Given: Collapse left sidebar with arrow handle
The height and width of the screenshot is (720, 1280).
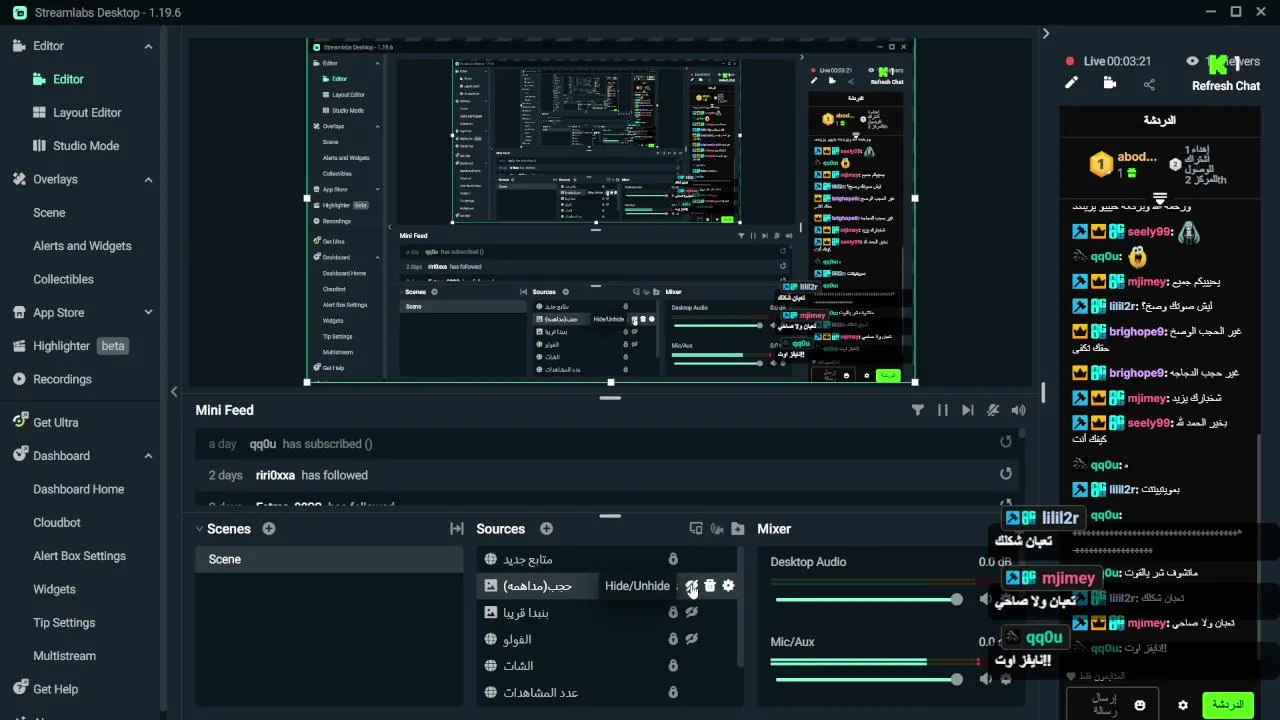Looking at the screenshot, I should point(174,392).
